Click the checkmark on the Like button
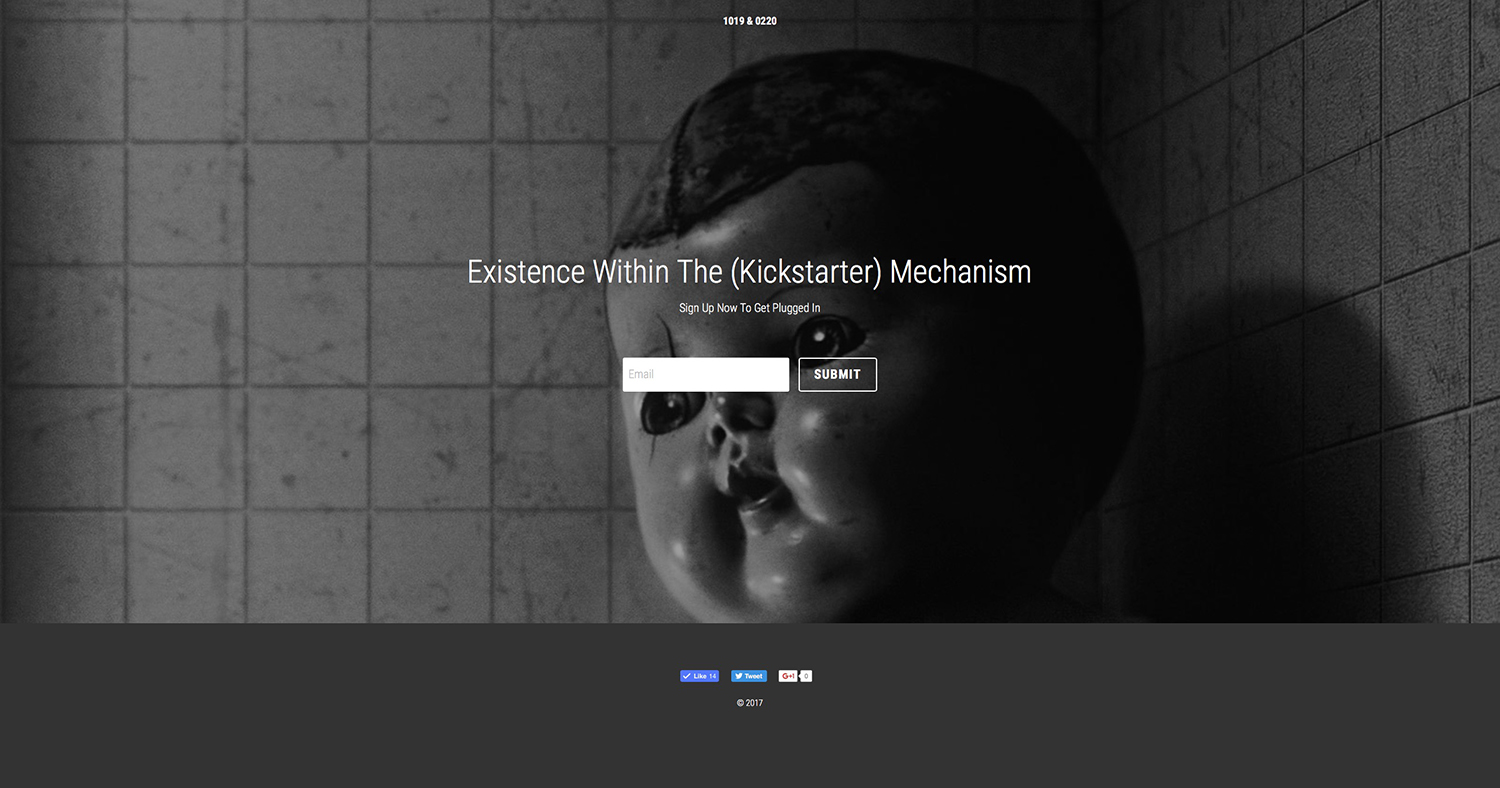The width and height of the screenshot is (1500, 788). (x=686, y=676)
